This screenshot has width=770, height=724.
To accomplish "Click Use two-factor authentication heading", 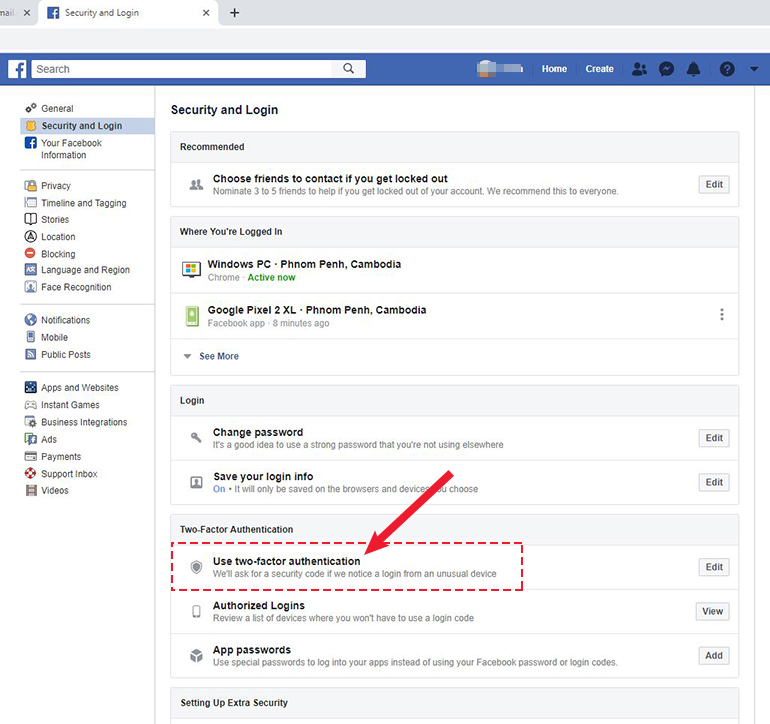I will point(286,561).
